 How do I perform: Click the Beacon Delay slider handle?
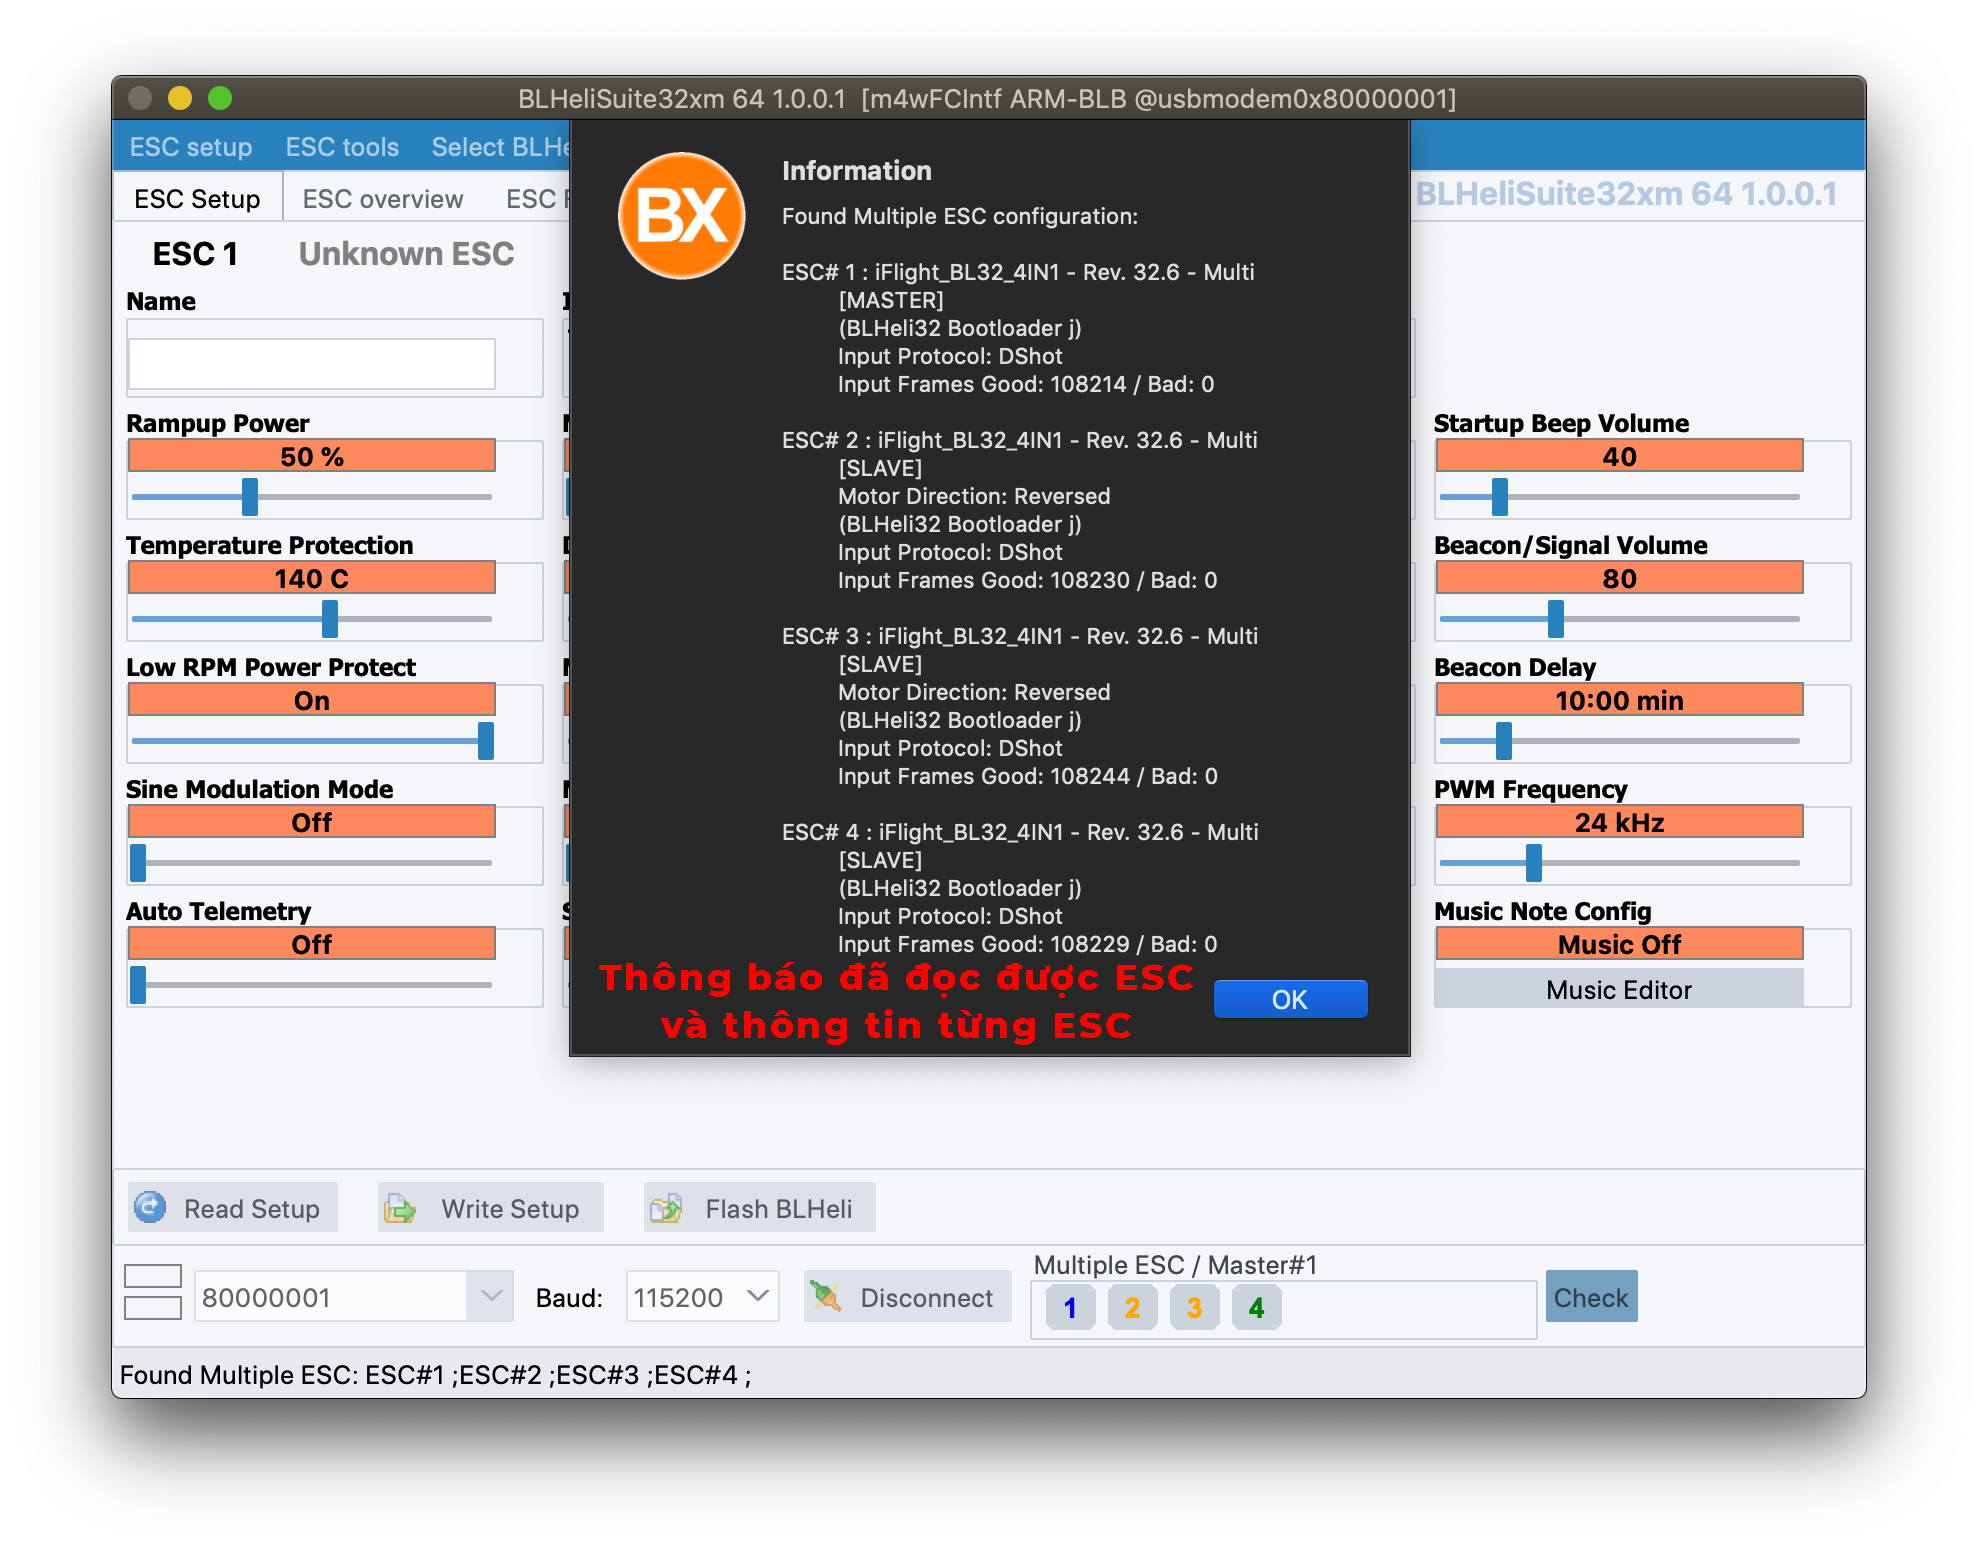pos(1504,741)
